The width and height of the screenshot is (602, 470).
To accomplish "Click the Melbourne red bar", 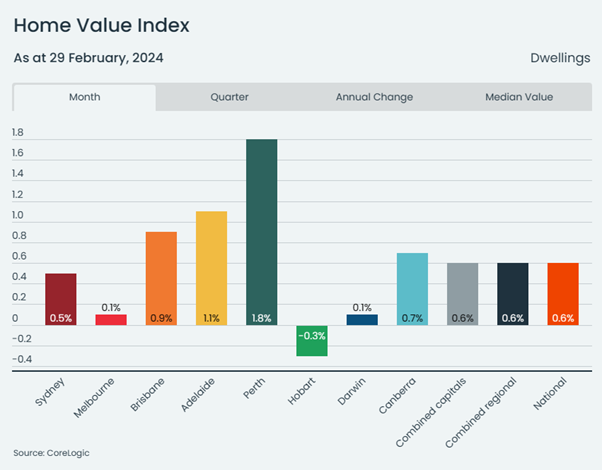I will 111,319.
